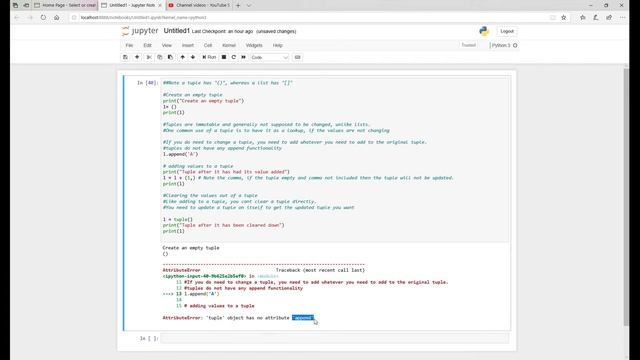
Task: Move the selected cell up
Action: (182, 57)
